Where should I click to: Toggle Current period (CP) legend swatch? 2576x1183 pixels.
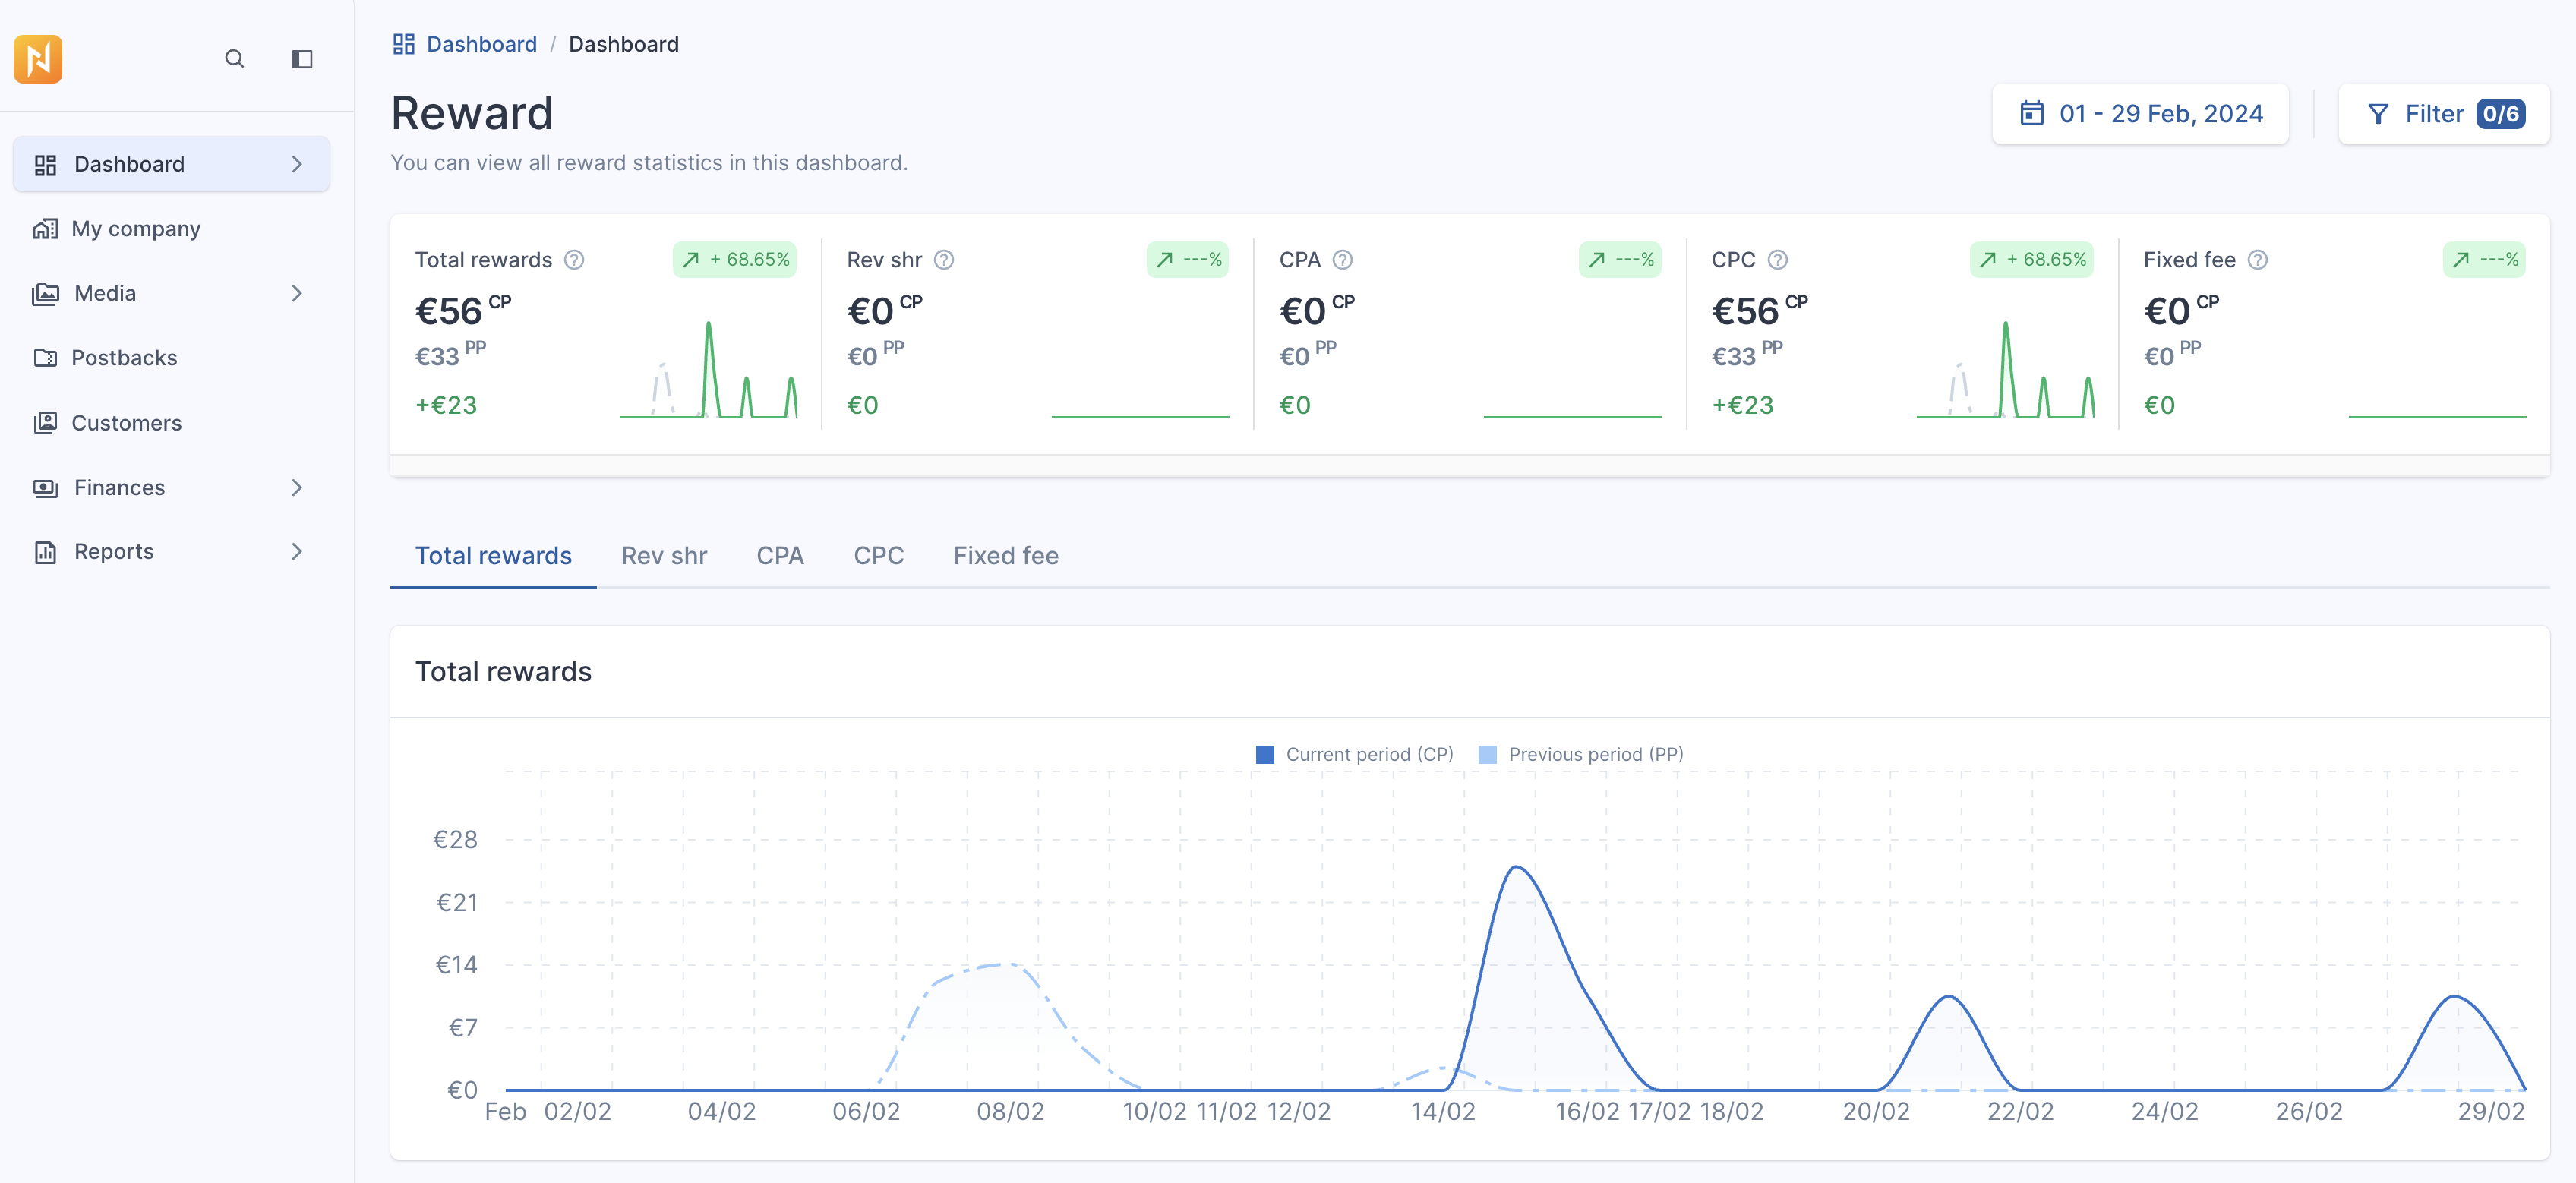[x=1265, y=755]
